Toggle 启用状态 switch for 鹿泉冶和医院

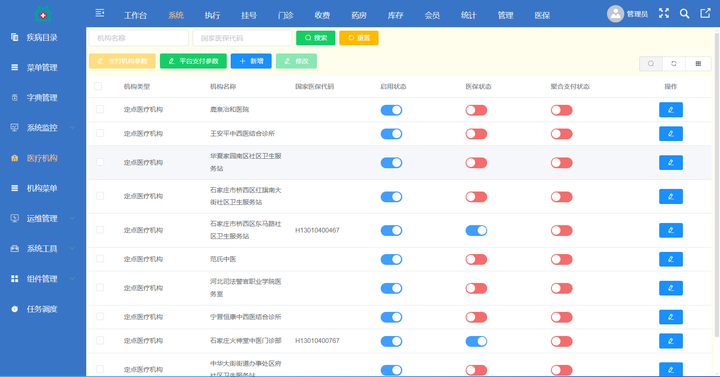(x=391, y=110)
